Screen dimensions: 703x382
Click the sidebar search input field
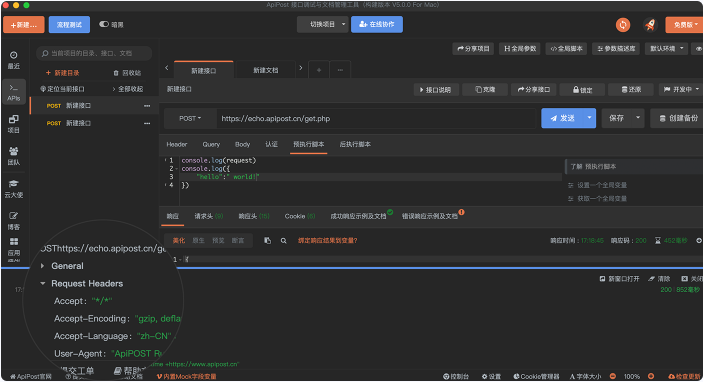click(94, 53)
